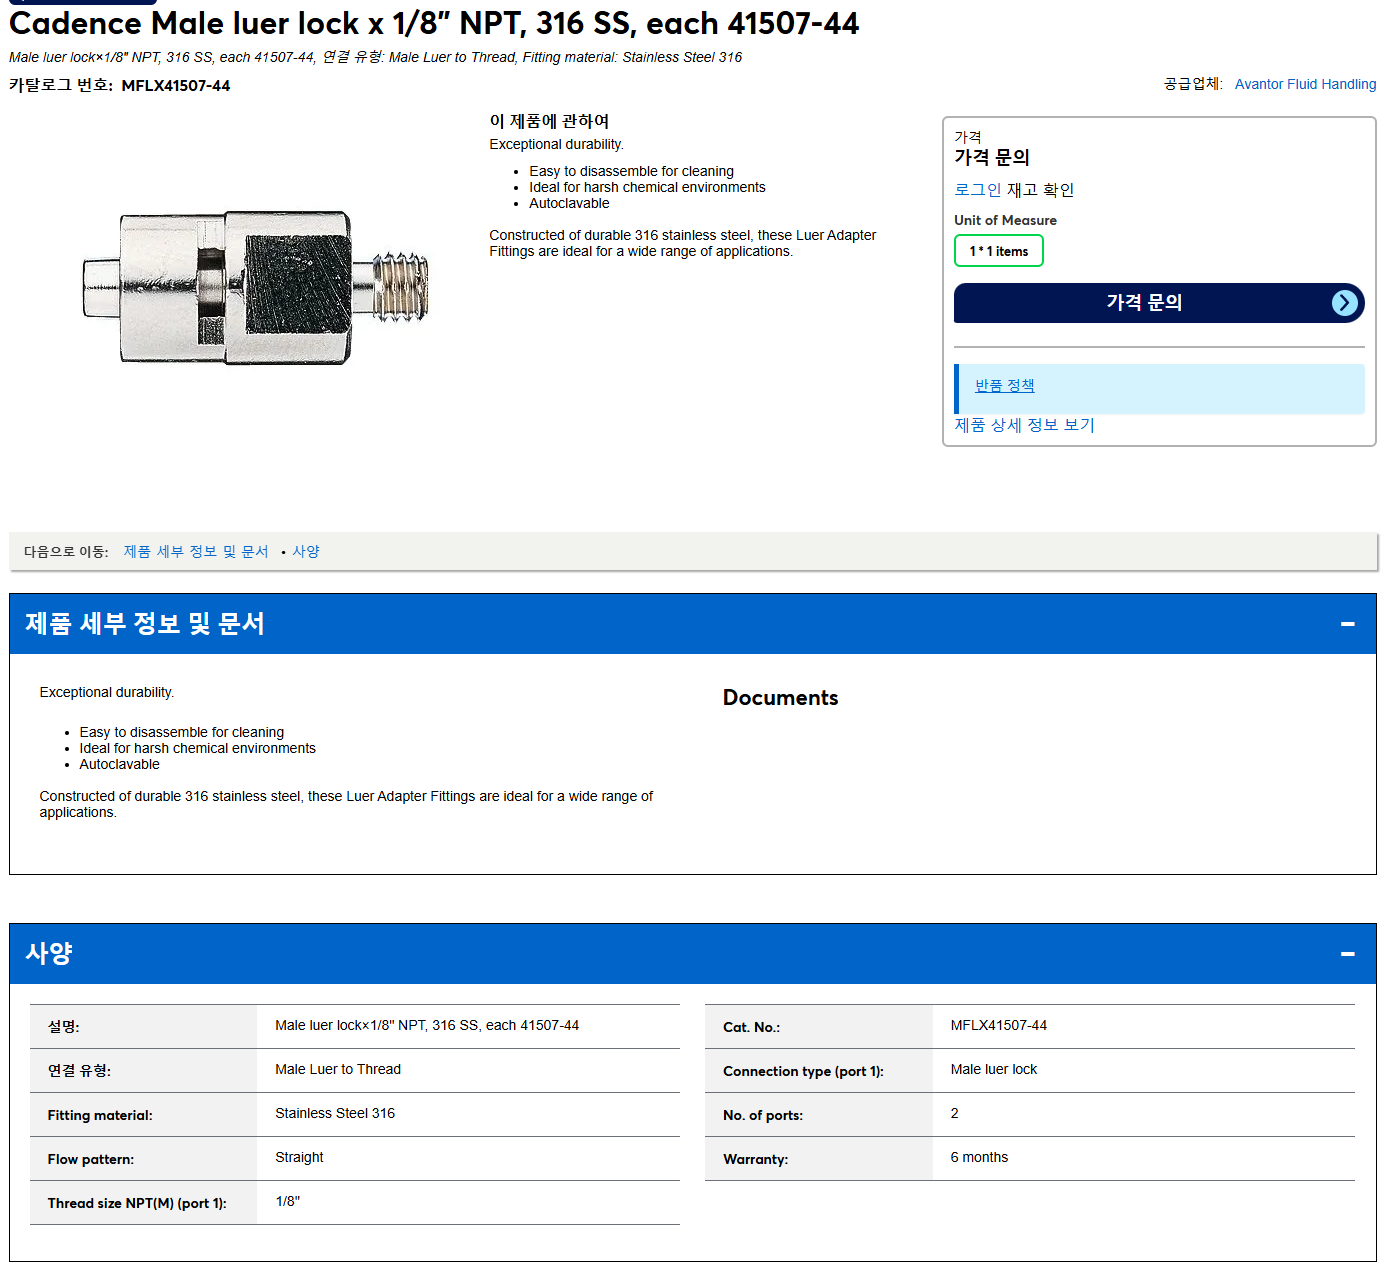Click the arrow icon on 가격 문의 button
Viewport: 1384px width, 1282px height.
[x=1345, y=303]
